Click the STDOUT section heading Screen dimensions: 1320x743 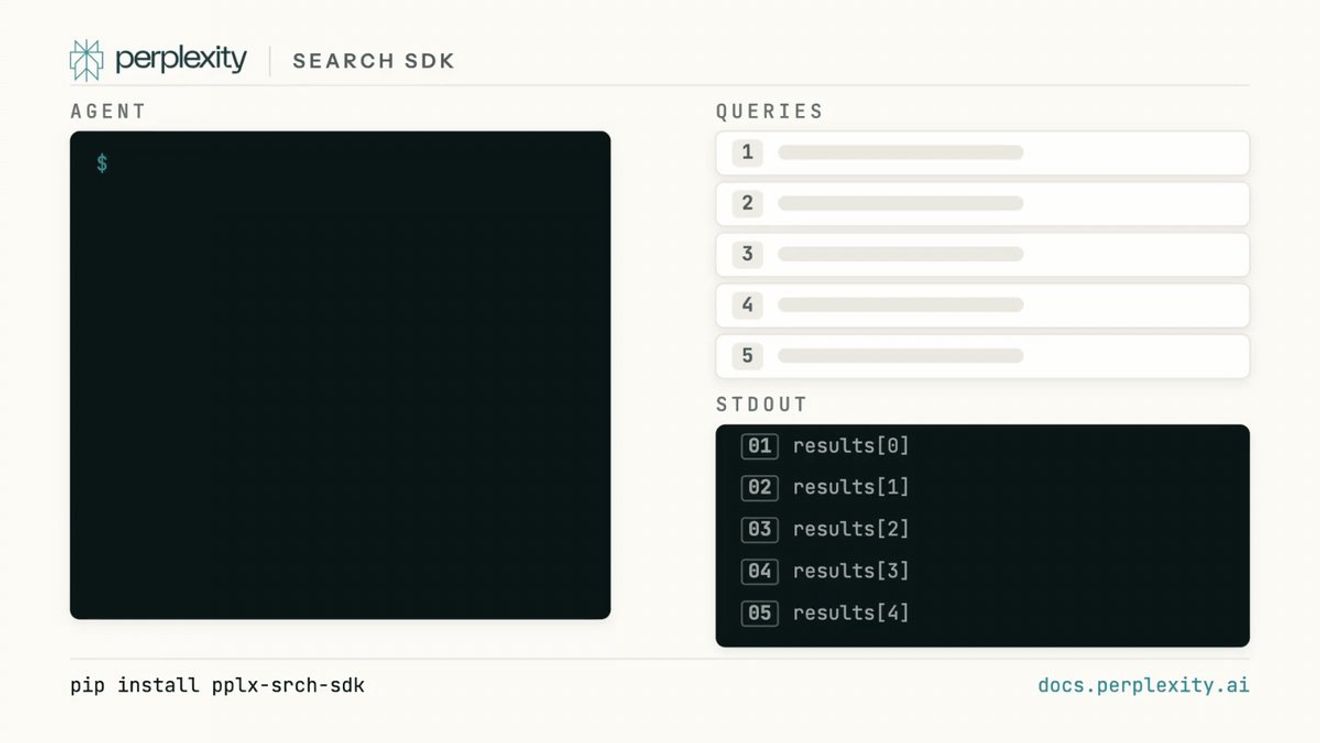[x=761, y=405]
